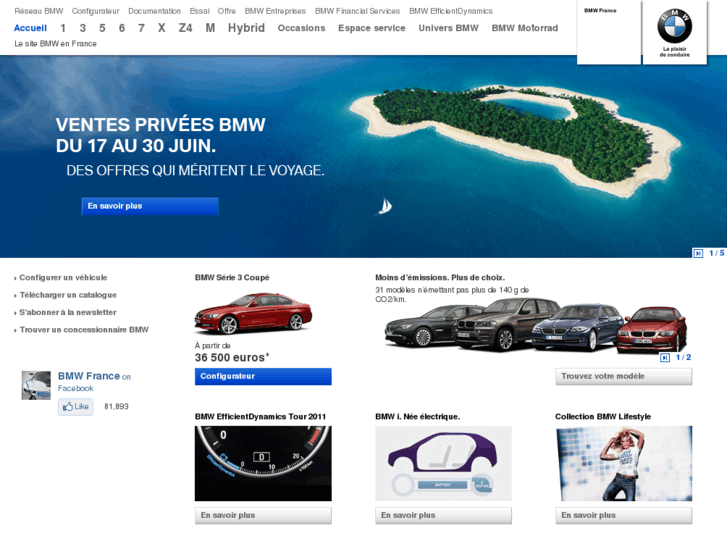Click the BMW Série 3 Coupé heading
Viewport: 727px width, 545px height.
(x=232, y=277)
